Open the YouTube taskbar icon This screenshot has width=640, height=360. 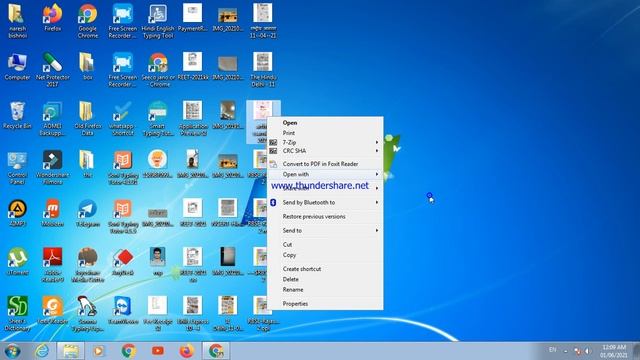(158, 351)
